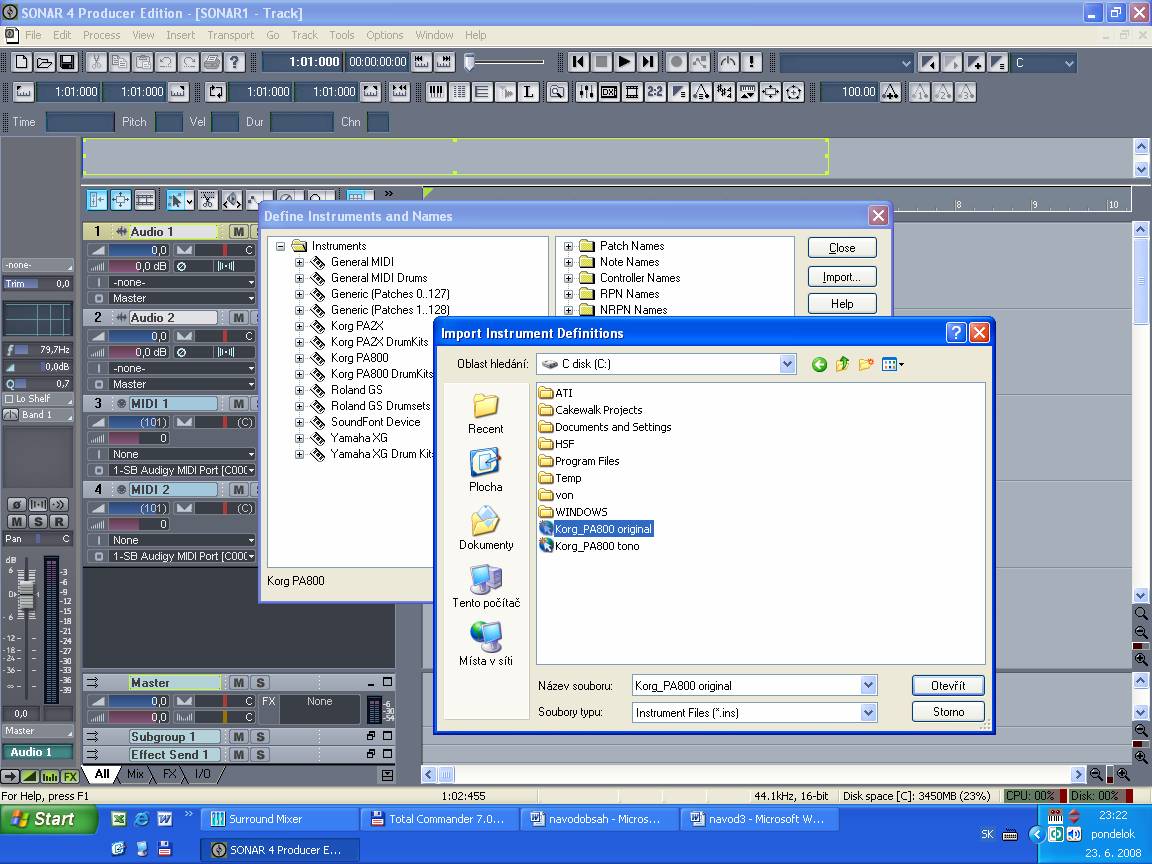Open the Soubory typu file type dropdown

(x=868, y=712)
